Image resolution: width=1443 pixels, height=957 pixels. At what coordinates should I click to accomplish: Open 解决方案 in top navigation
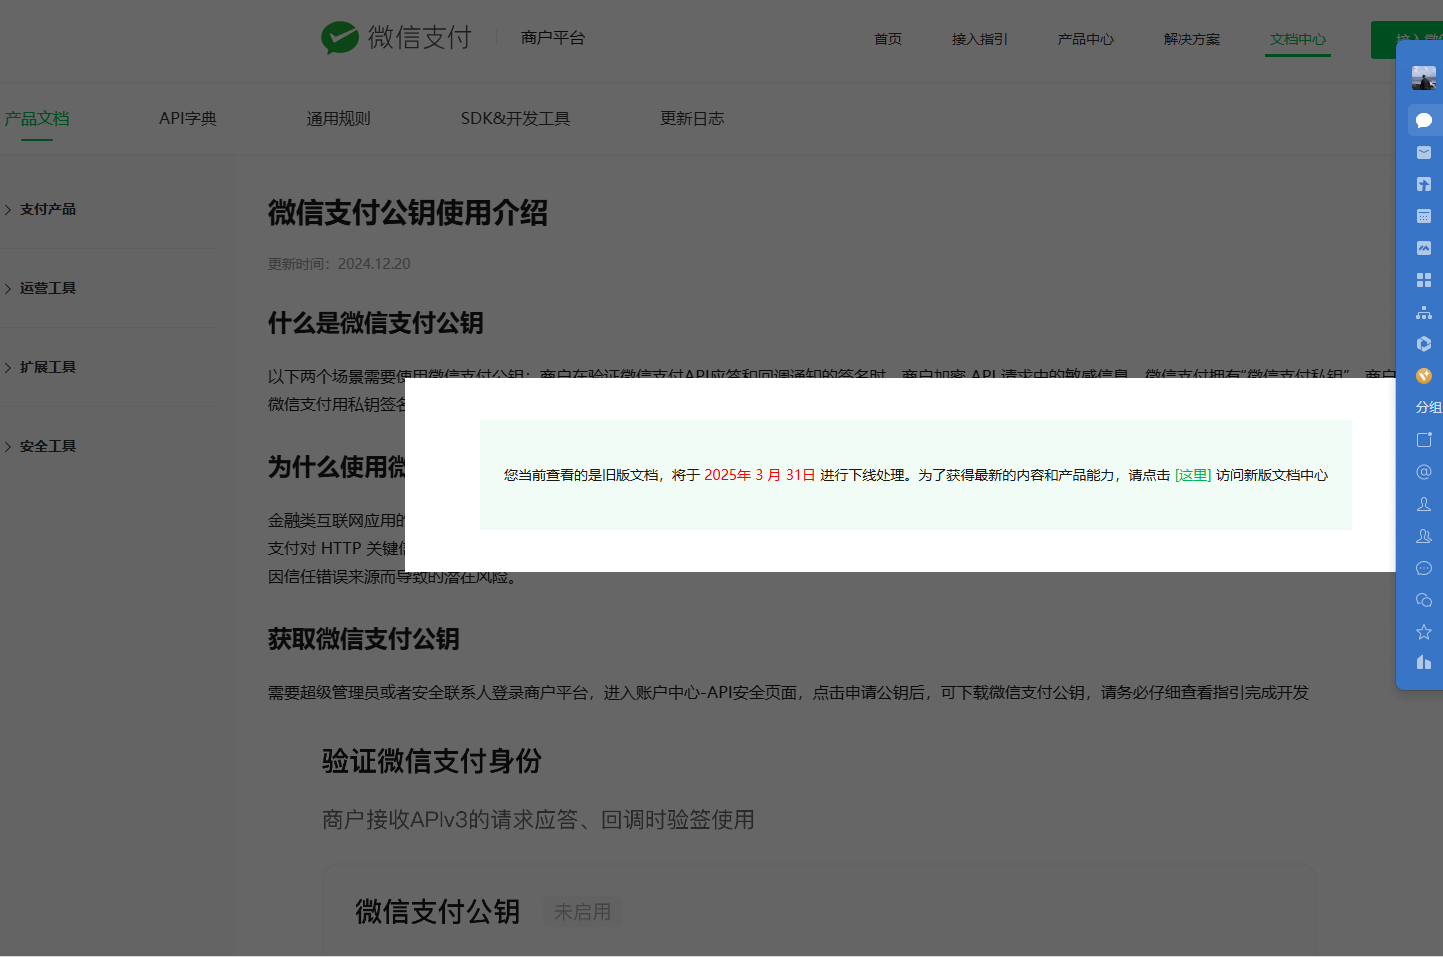pyautogui.click(x=1192, y=39)
